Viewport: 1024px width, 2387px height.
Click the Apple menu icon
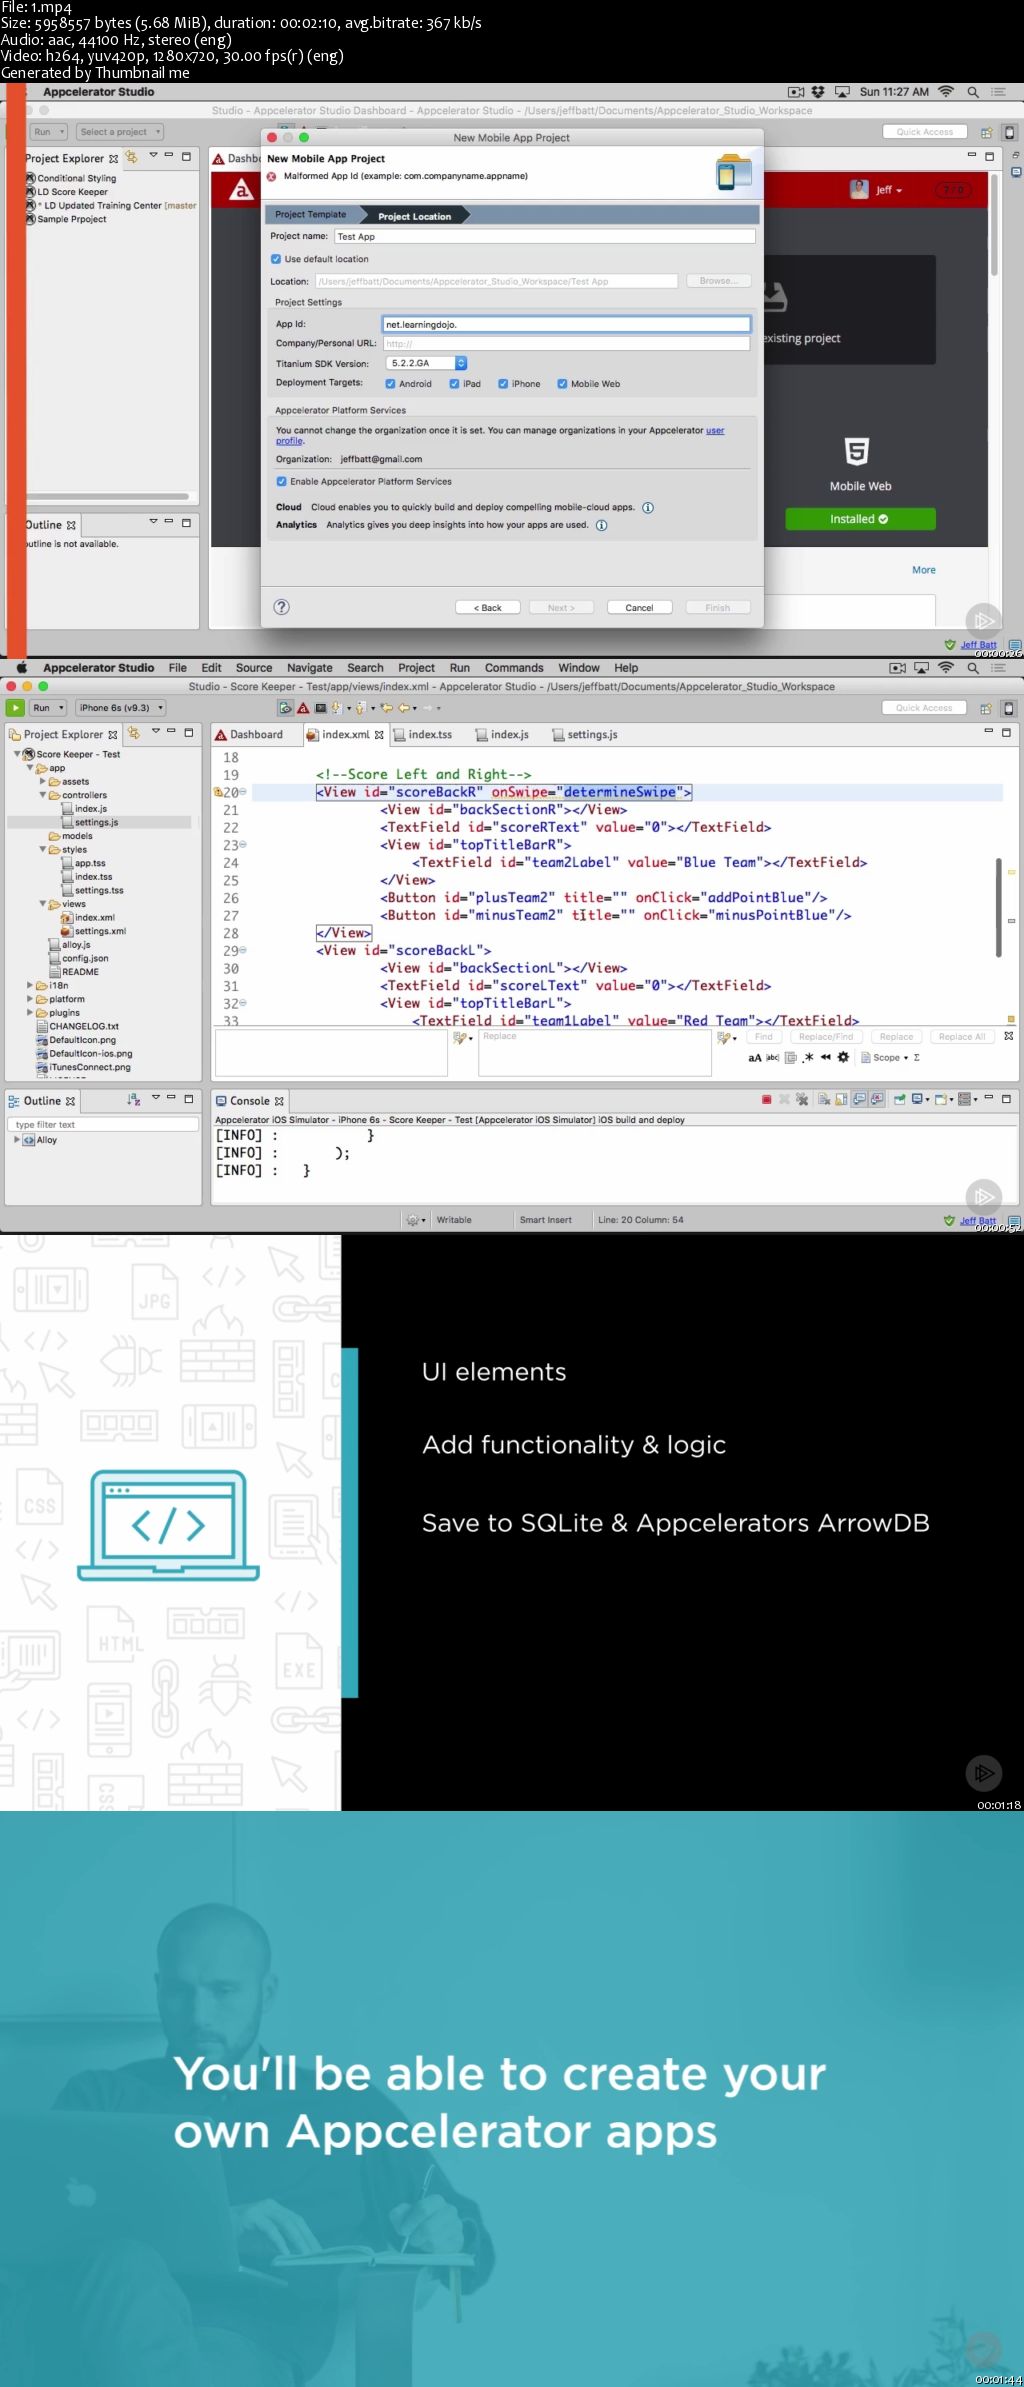pyautogui.click(x=20, y=667)
